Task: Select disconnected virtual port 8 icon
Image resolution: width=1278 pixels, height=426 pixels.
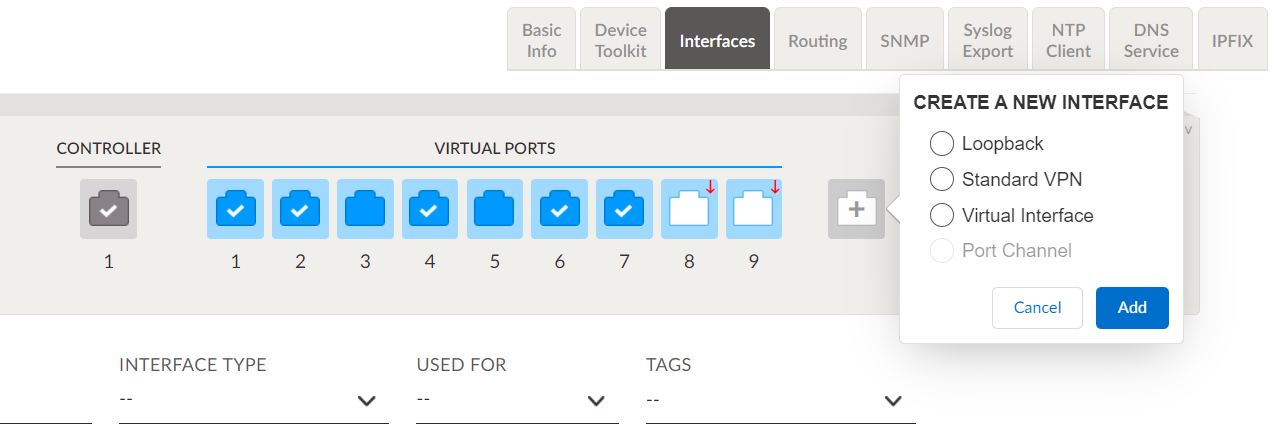Action: pyautogui.click(x=689, y=209)
